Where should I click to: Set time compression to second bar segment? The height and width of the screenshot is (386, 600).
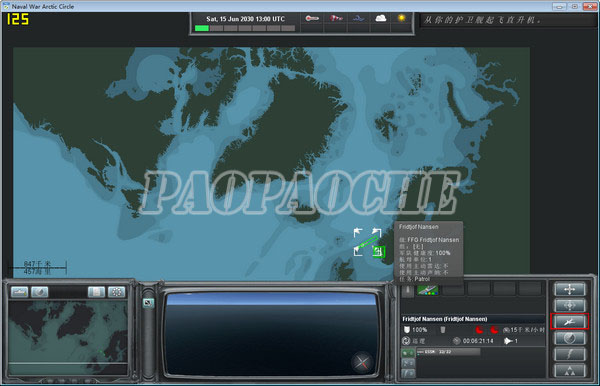pyautogui.click(x=216, y=28)
